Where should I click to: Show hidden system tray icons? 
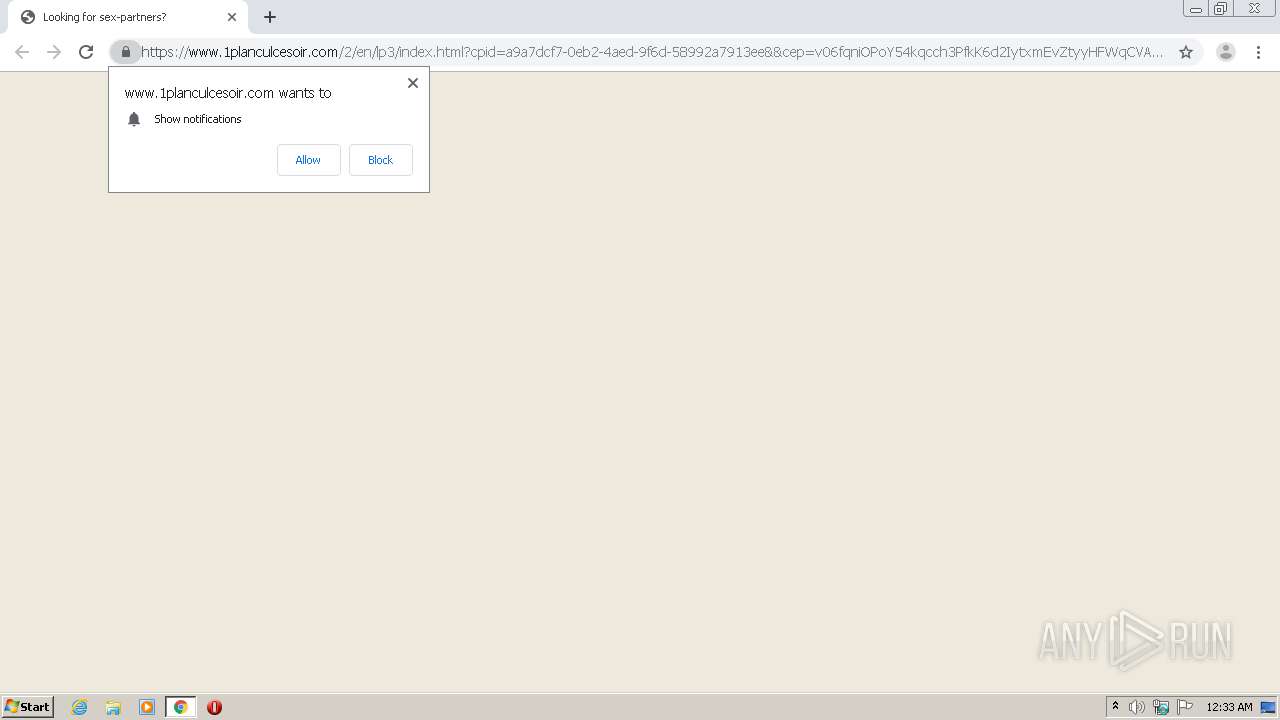pyautogui.click(x=1115, y=707)
